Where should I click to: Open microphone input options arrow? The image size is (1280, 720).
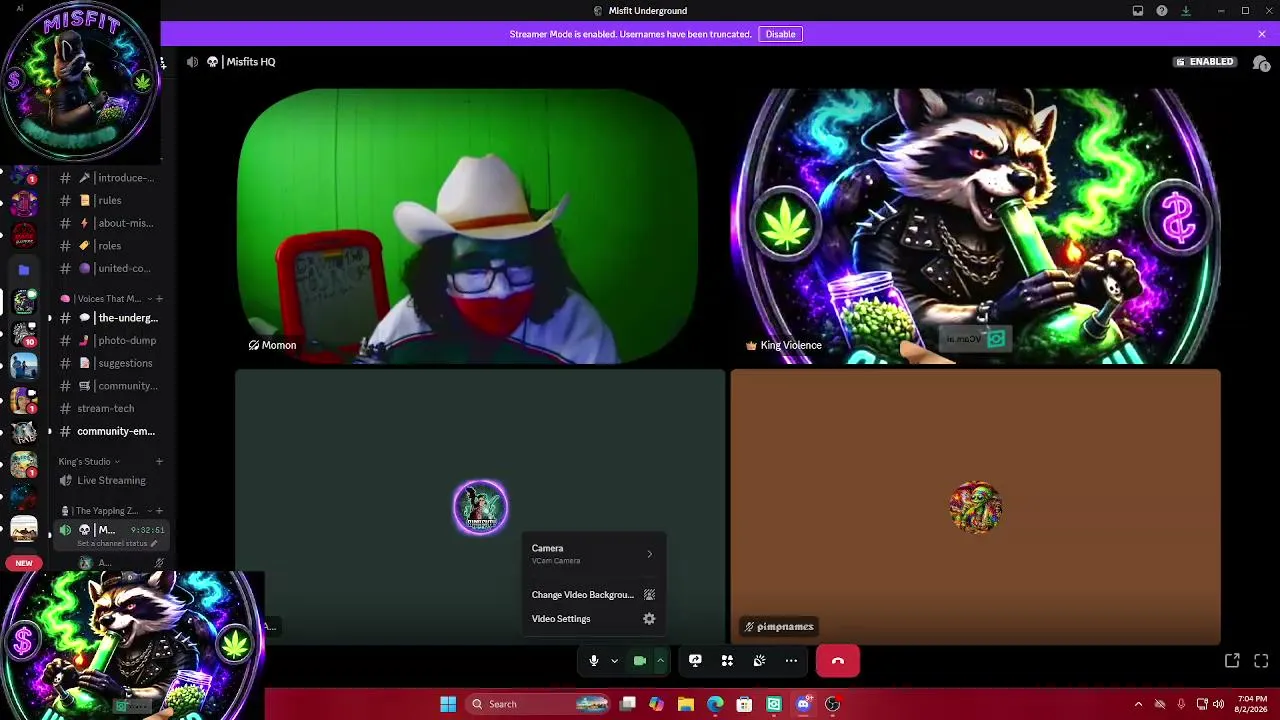(614, 660)
